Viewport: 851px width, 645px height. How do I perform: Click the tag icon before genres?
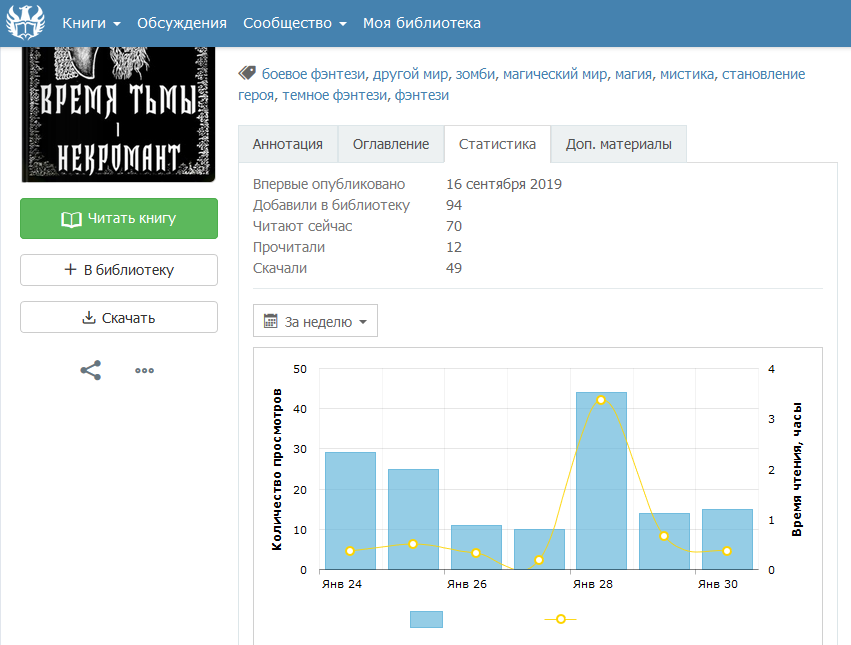[x=247, y=74]
